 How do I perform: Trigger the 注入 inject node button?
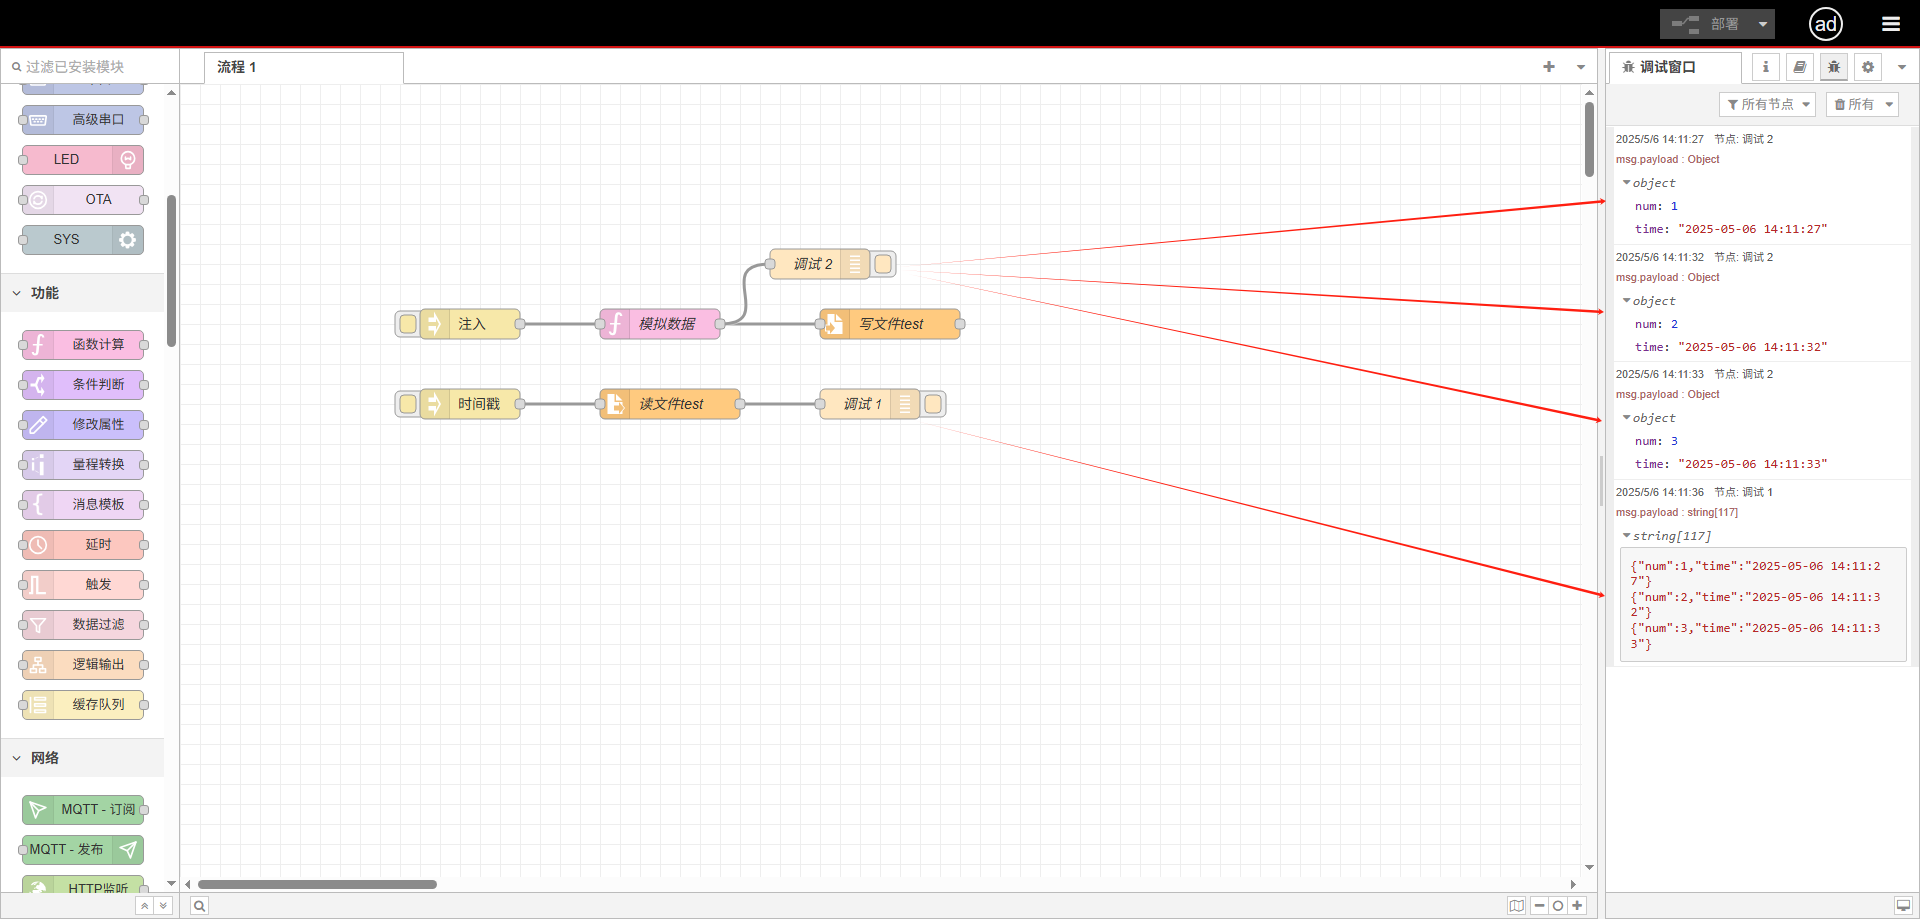pos(408,324)
